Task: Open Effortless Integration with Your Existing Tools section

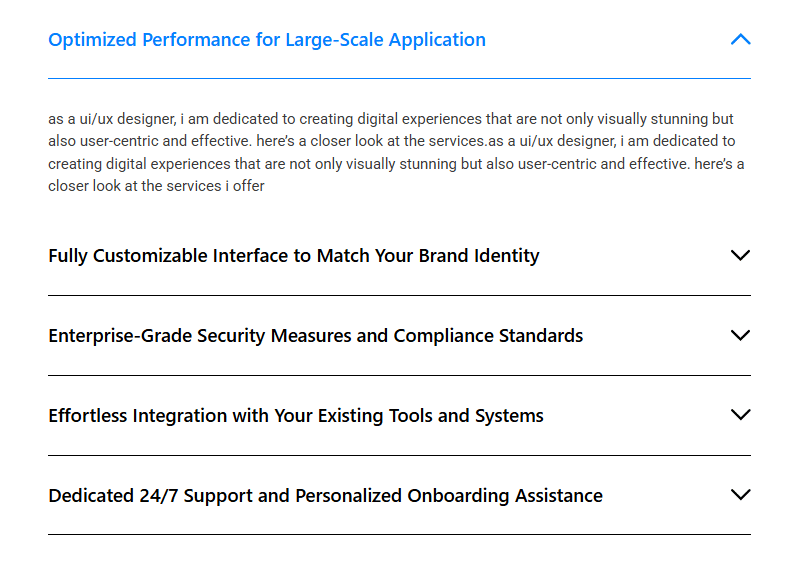Action: point(295,416)
